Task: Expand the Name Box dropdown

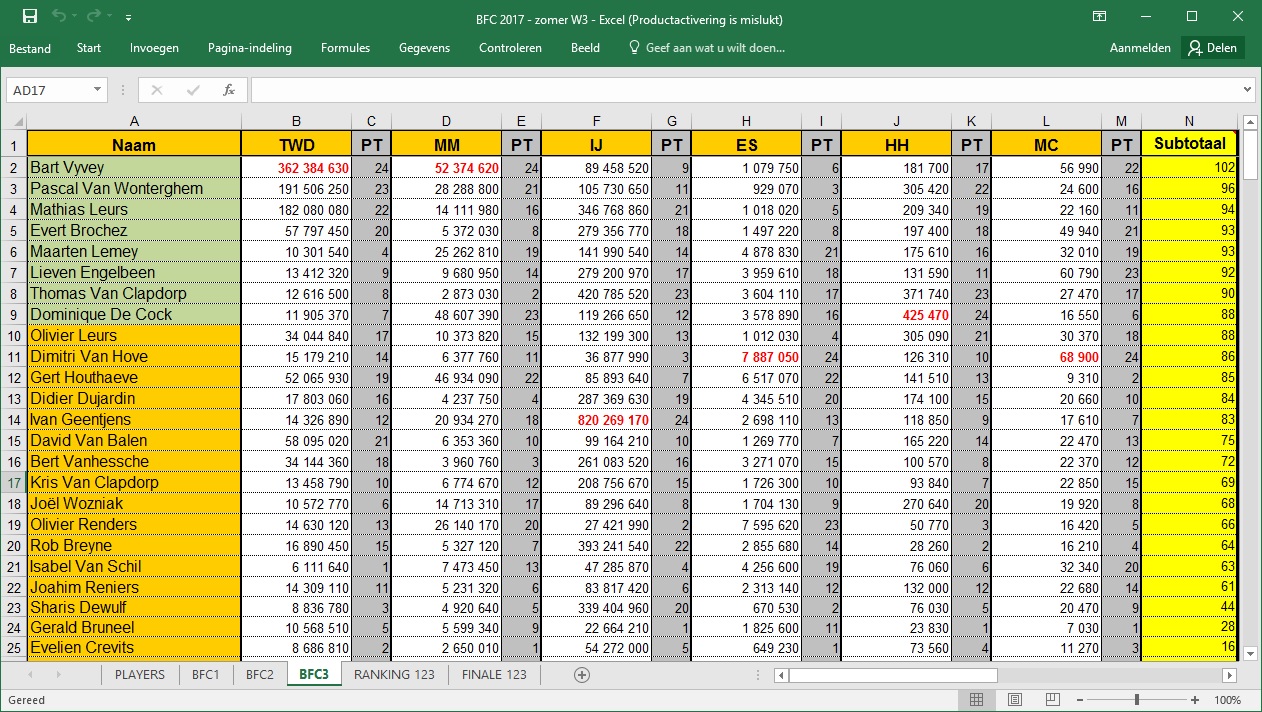Action: (x=97, y=90)
